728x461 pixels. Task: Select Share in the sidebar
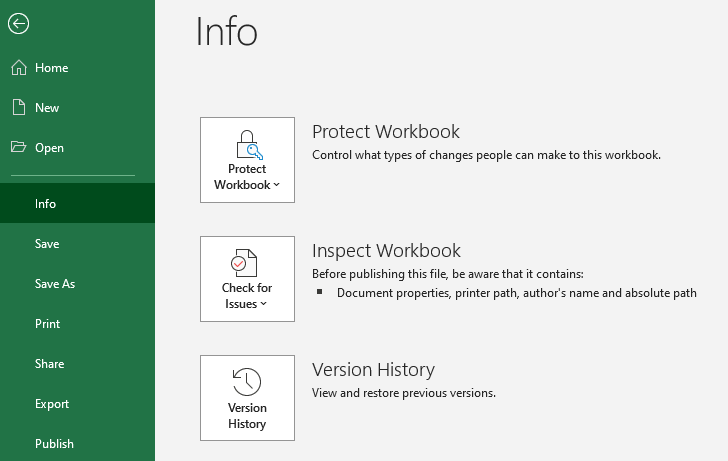78,364
